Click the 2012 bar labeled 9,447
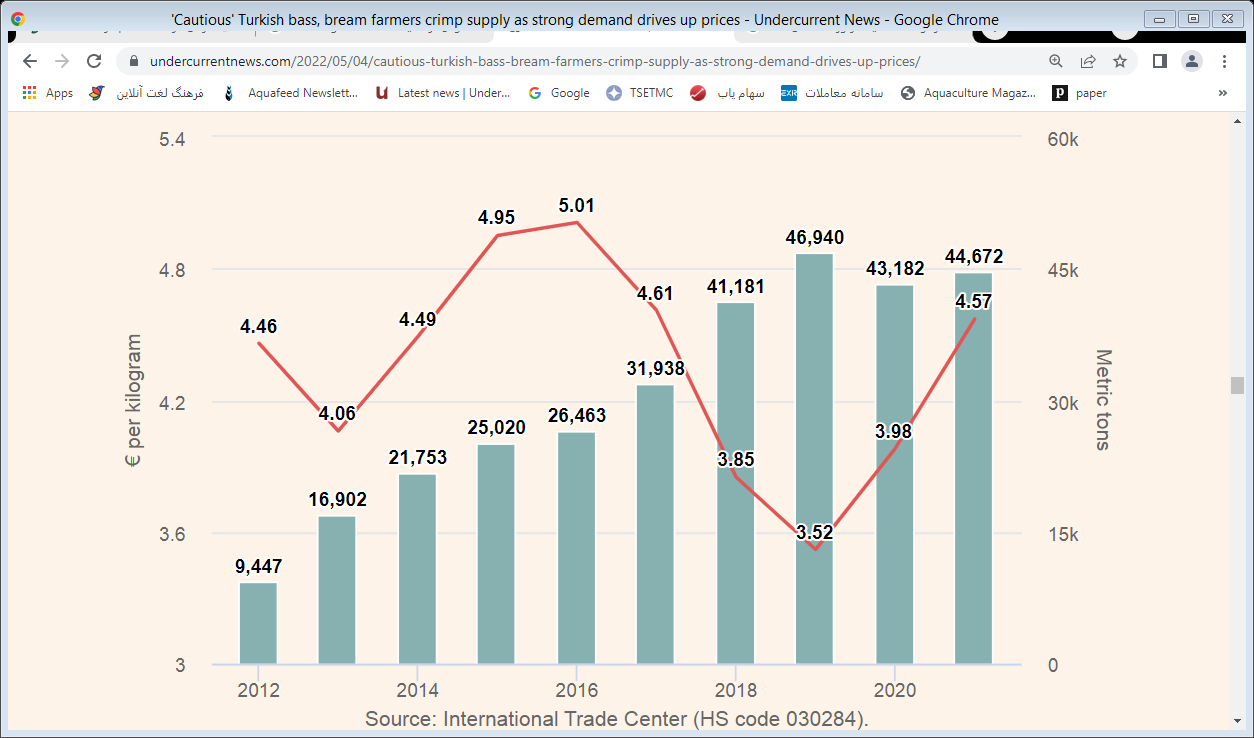 (258, 623)
